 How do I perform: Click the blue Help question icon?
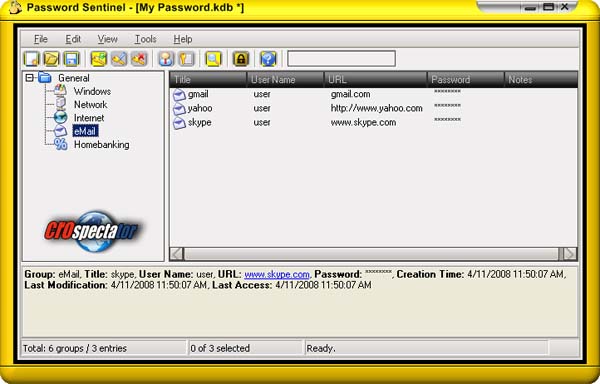(x=268, y=59)
